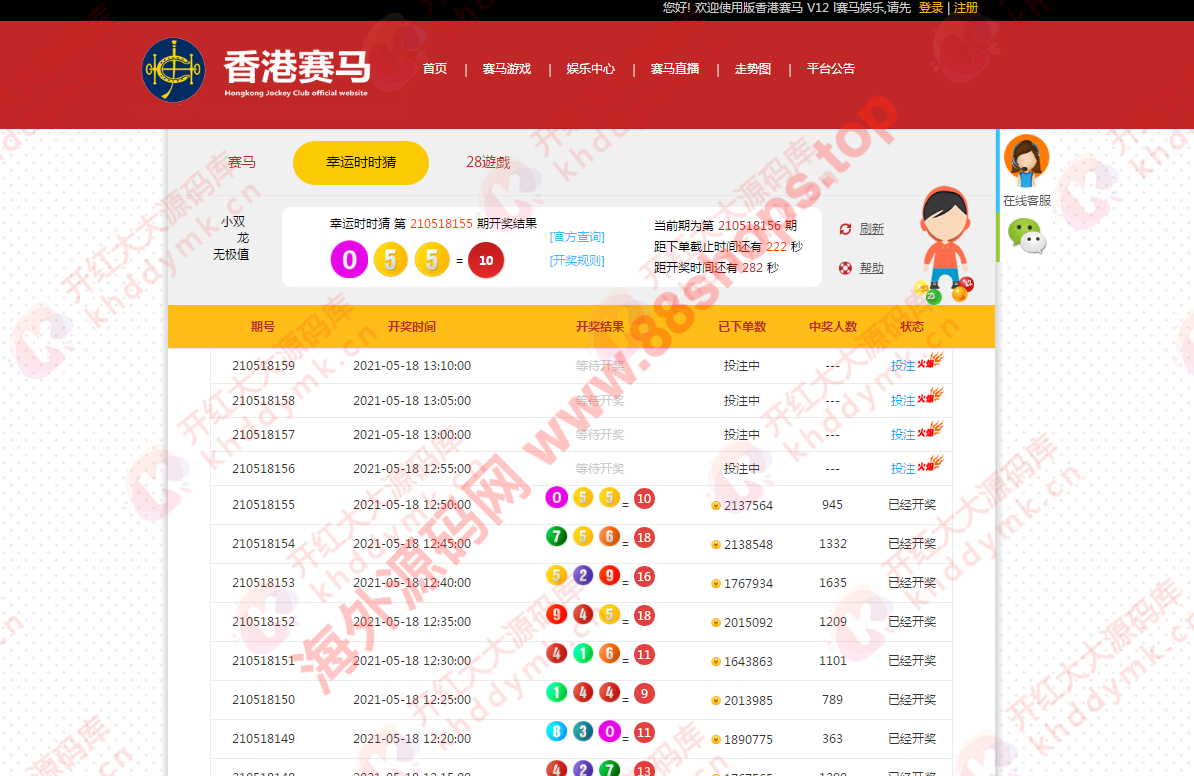The height and width of the screenshot is (776, 1194).
Task: Open 赛马游戏 in the navigation menu
Action: click(506, 69)
